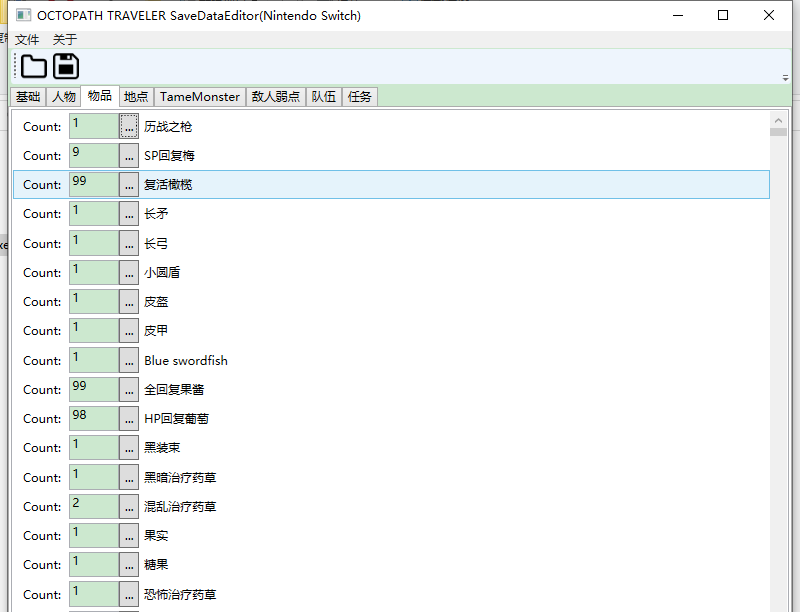Image resolution: width=800 pixels, height=612 pixels.
Task: Click the ... button for 恐怖治疗药草
Action: [x=129, y=594]
